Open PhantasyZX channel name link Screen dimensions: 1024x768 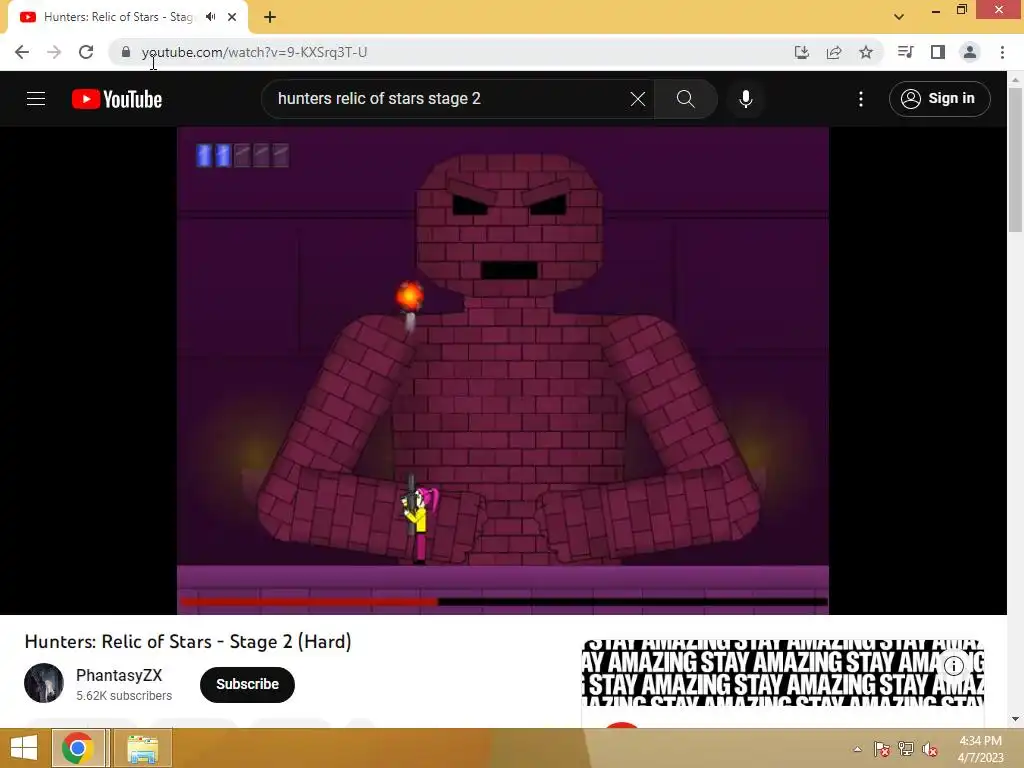click(119, 675)
